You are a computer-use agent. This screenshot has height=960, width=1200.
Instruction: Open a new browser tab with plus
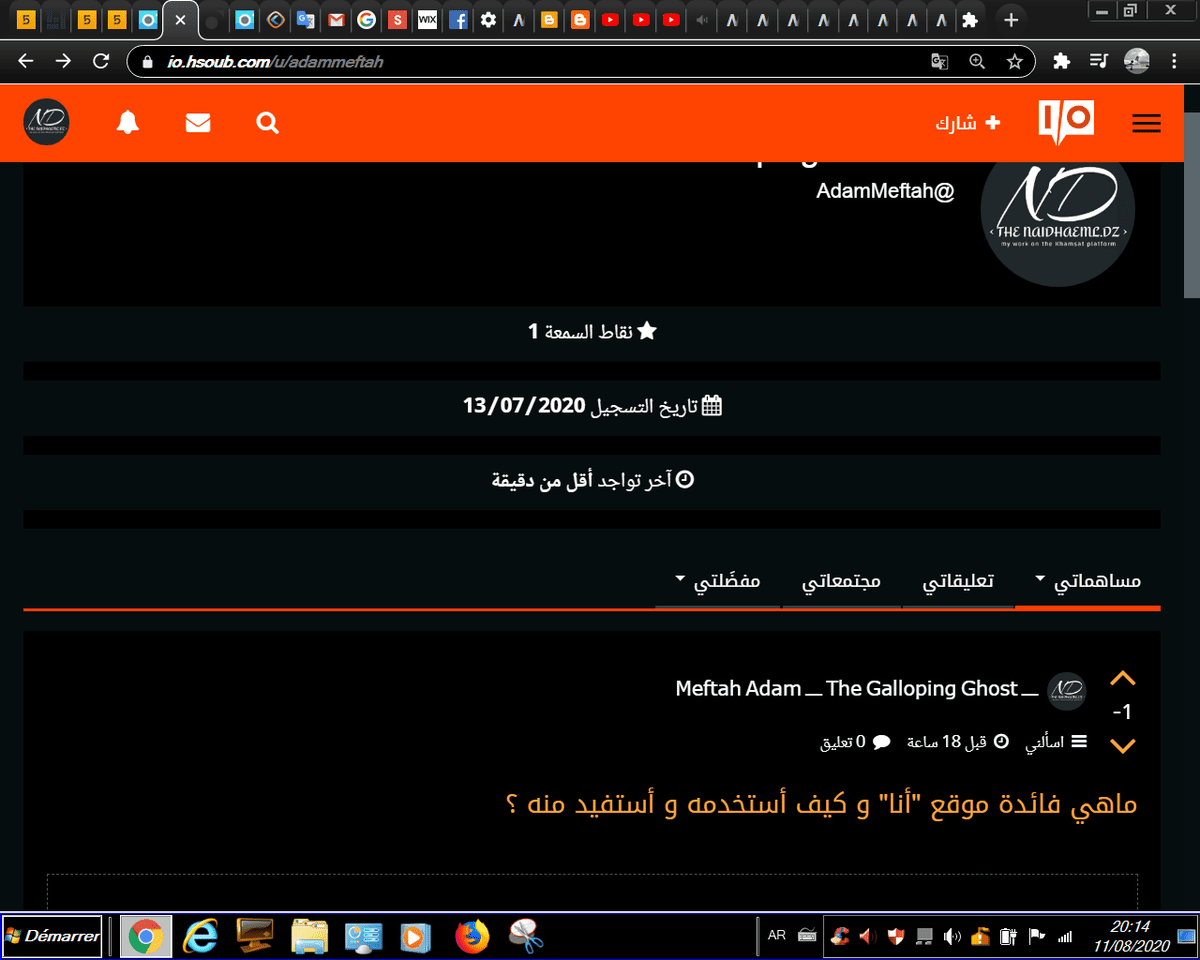click(x=1011, y=19)
